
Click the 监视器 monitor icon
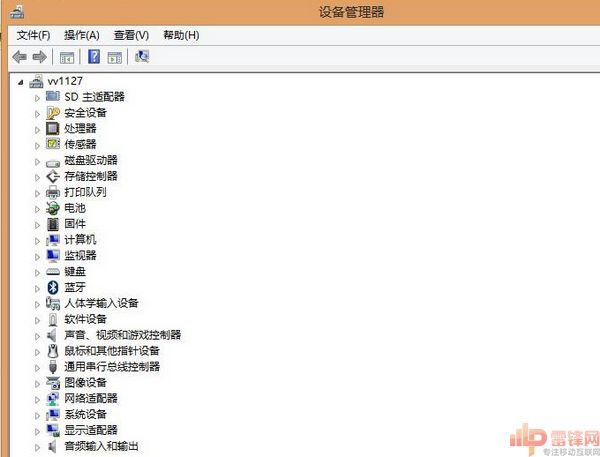click(x=53, y=256)
